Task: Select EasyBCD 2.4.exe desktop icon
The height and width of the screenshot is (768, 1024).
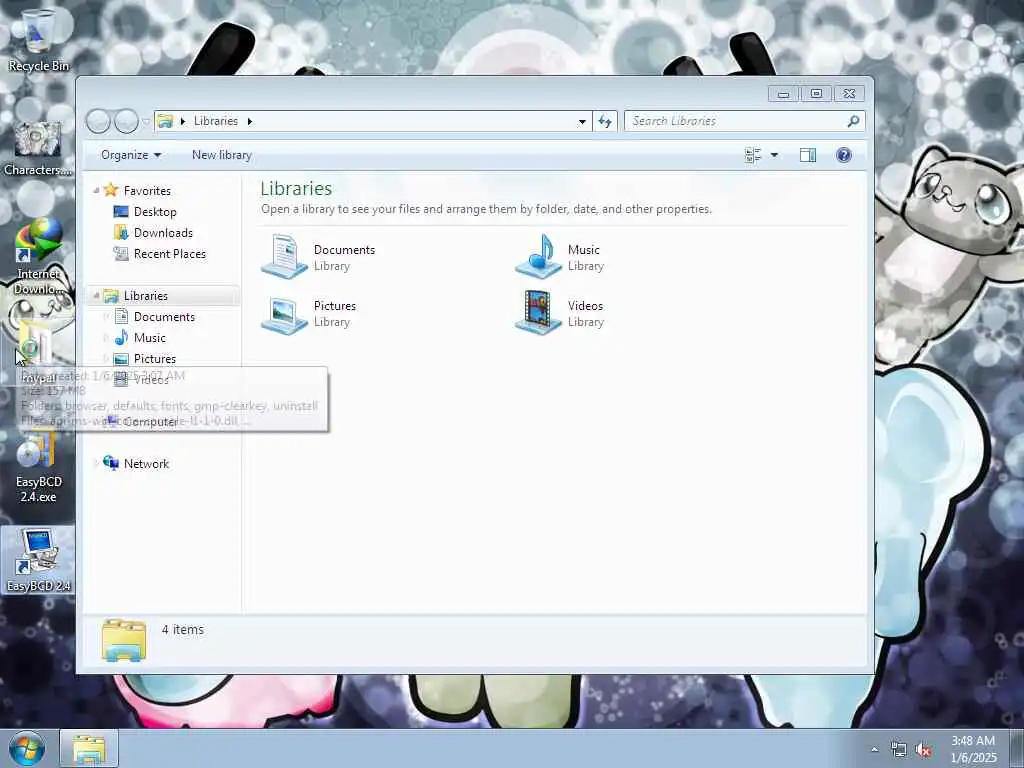Action: (38, 466)
